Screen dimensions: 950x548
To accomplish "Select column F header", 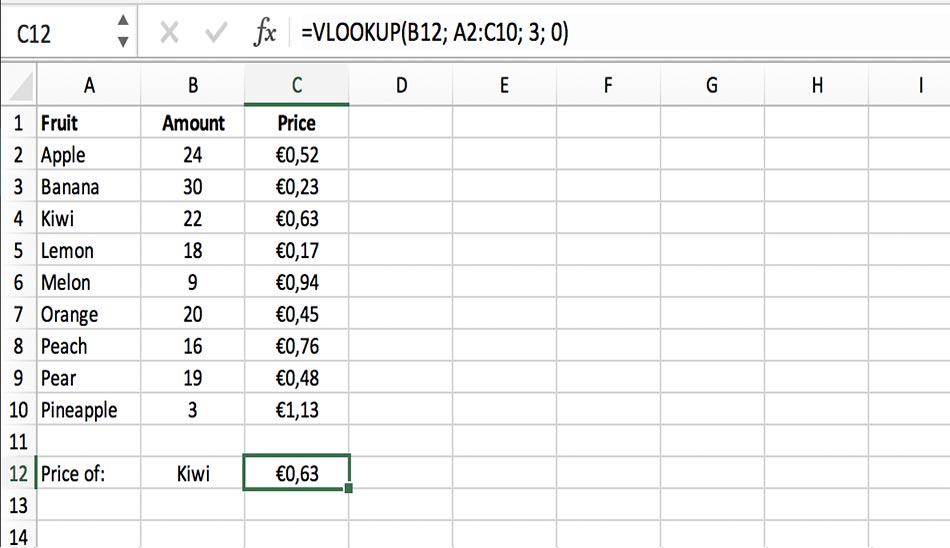I will pos(608,85).
